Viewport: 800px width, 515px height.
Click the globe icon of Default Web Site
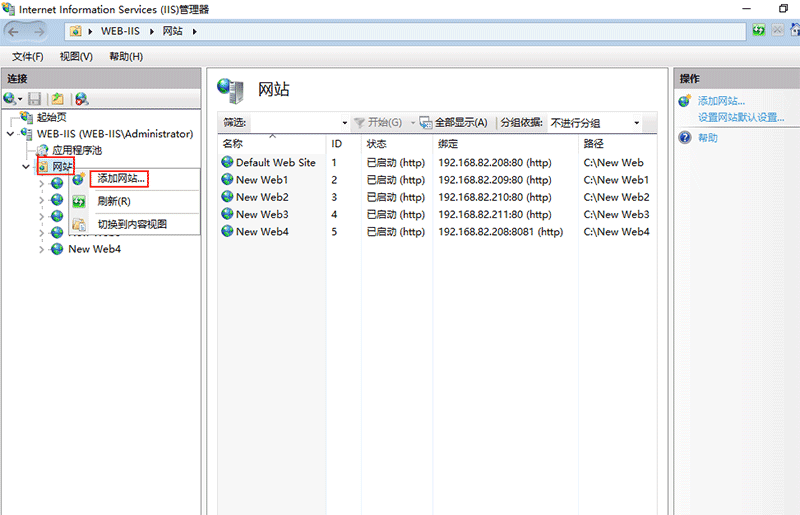(x=227, y=162)
